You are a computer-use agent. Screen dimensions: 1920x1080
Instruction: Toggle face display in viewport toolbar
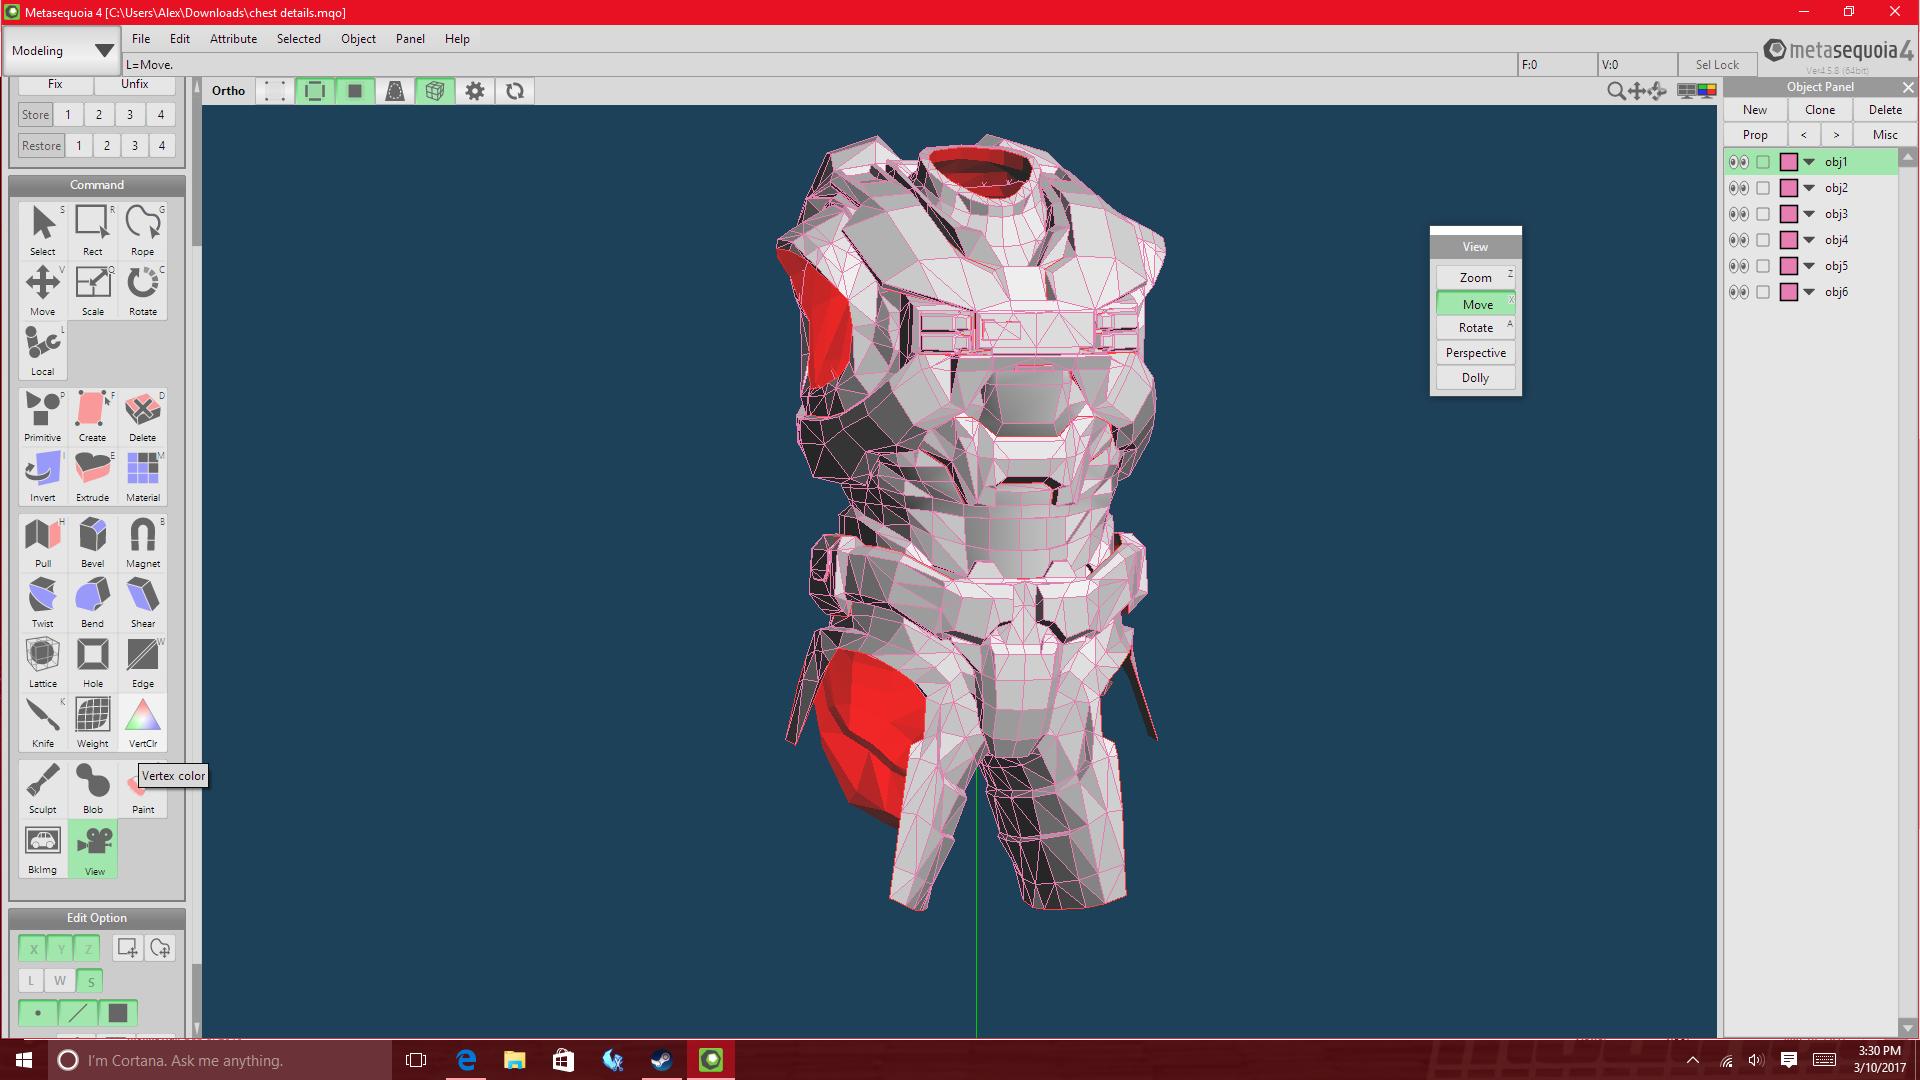[354, 91]
